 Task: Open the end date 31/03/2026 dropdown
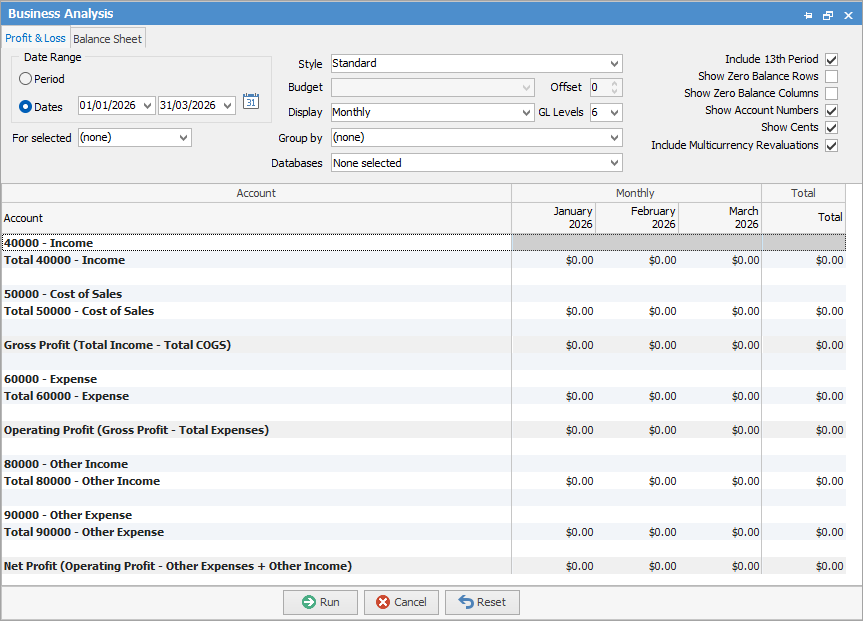point(228,106)
